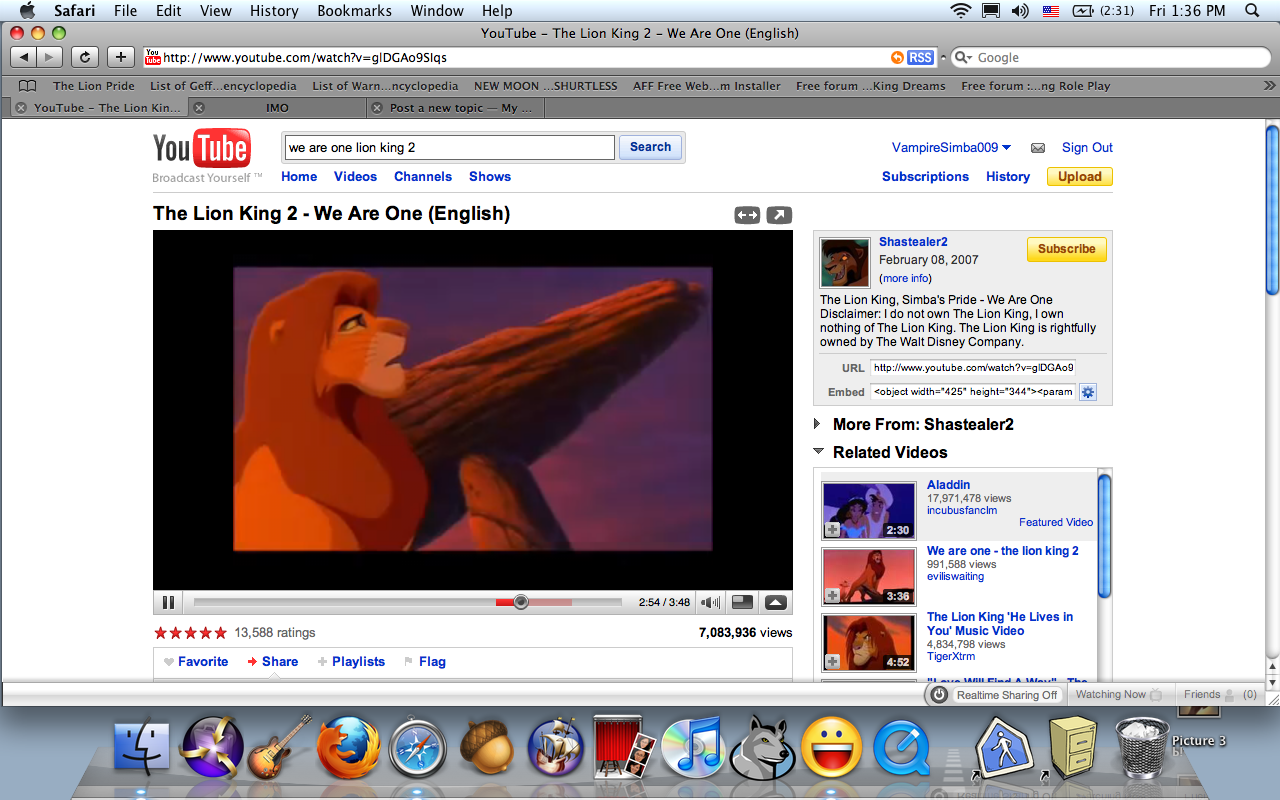The height and width of the screenshot is (800, 1280).
Task: Click the video progress scrubber handle
Action: tap(520, 602)
